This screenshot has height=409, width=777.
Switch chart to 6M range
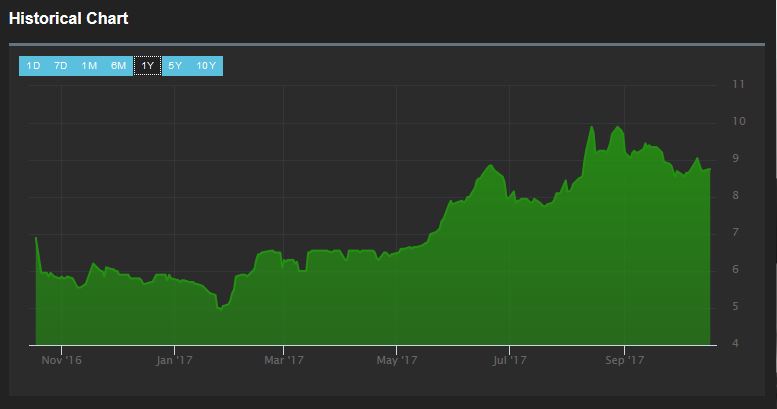point(118,66)
